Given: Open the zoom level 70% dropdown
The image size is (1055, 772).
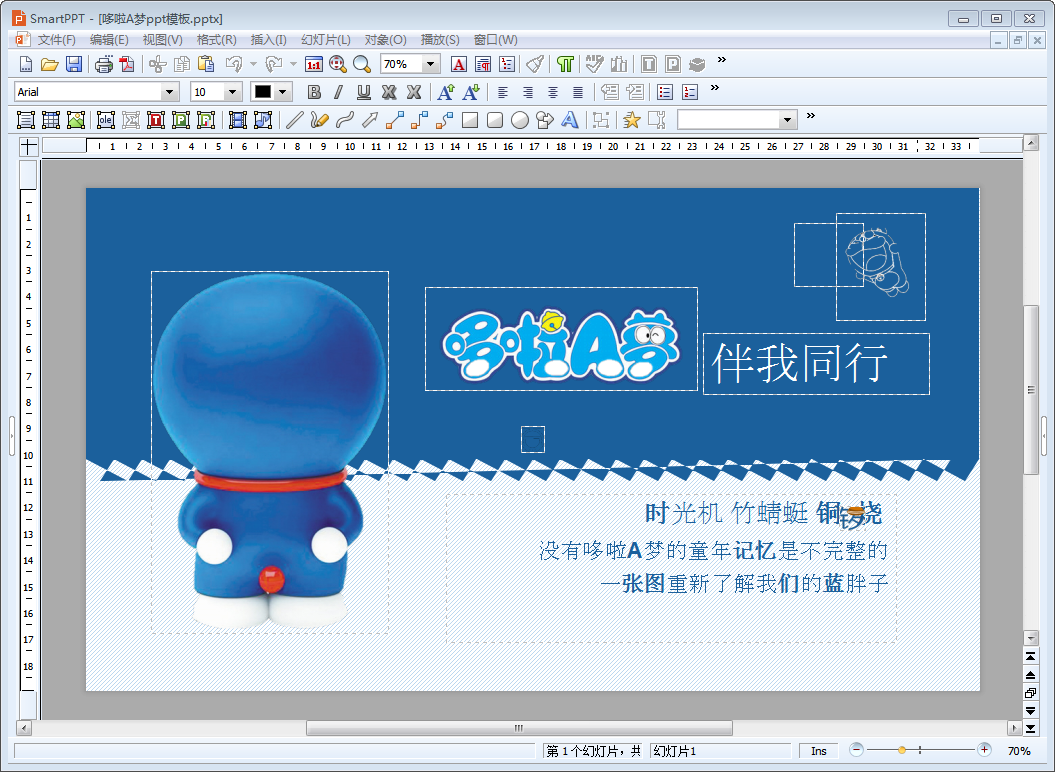Looking at the screenshot, I should tap(431, 65).
